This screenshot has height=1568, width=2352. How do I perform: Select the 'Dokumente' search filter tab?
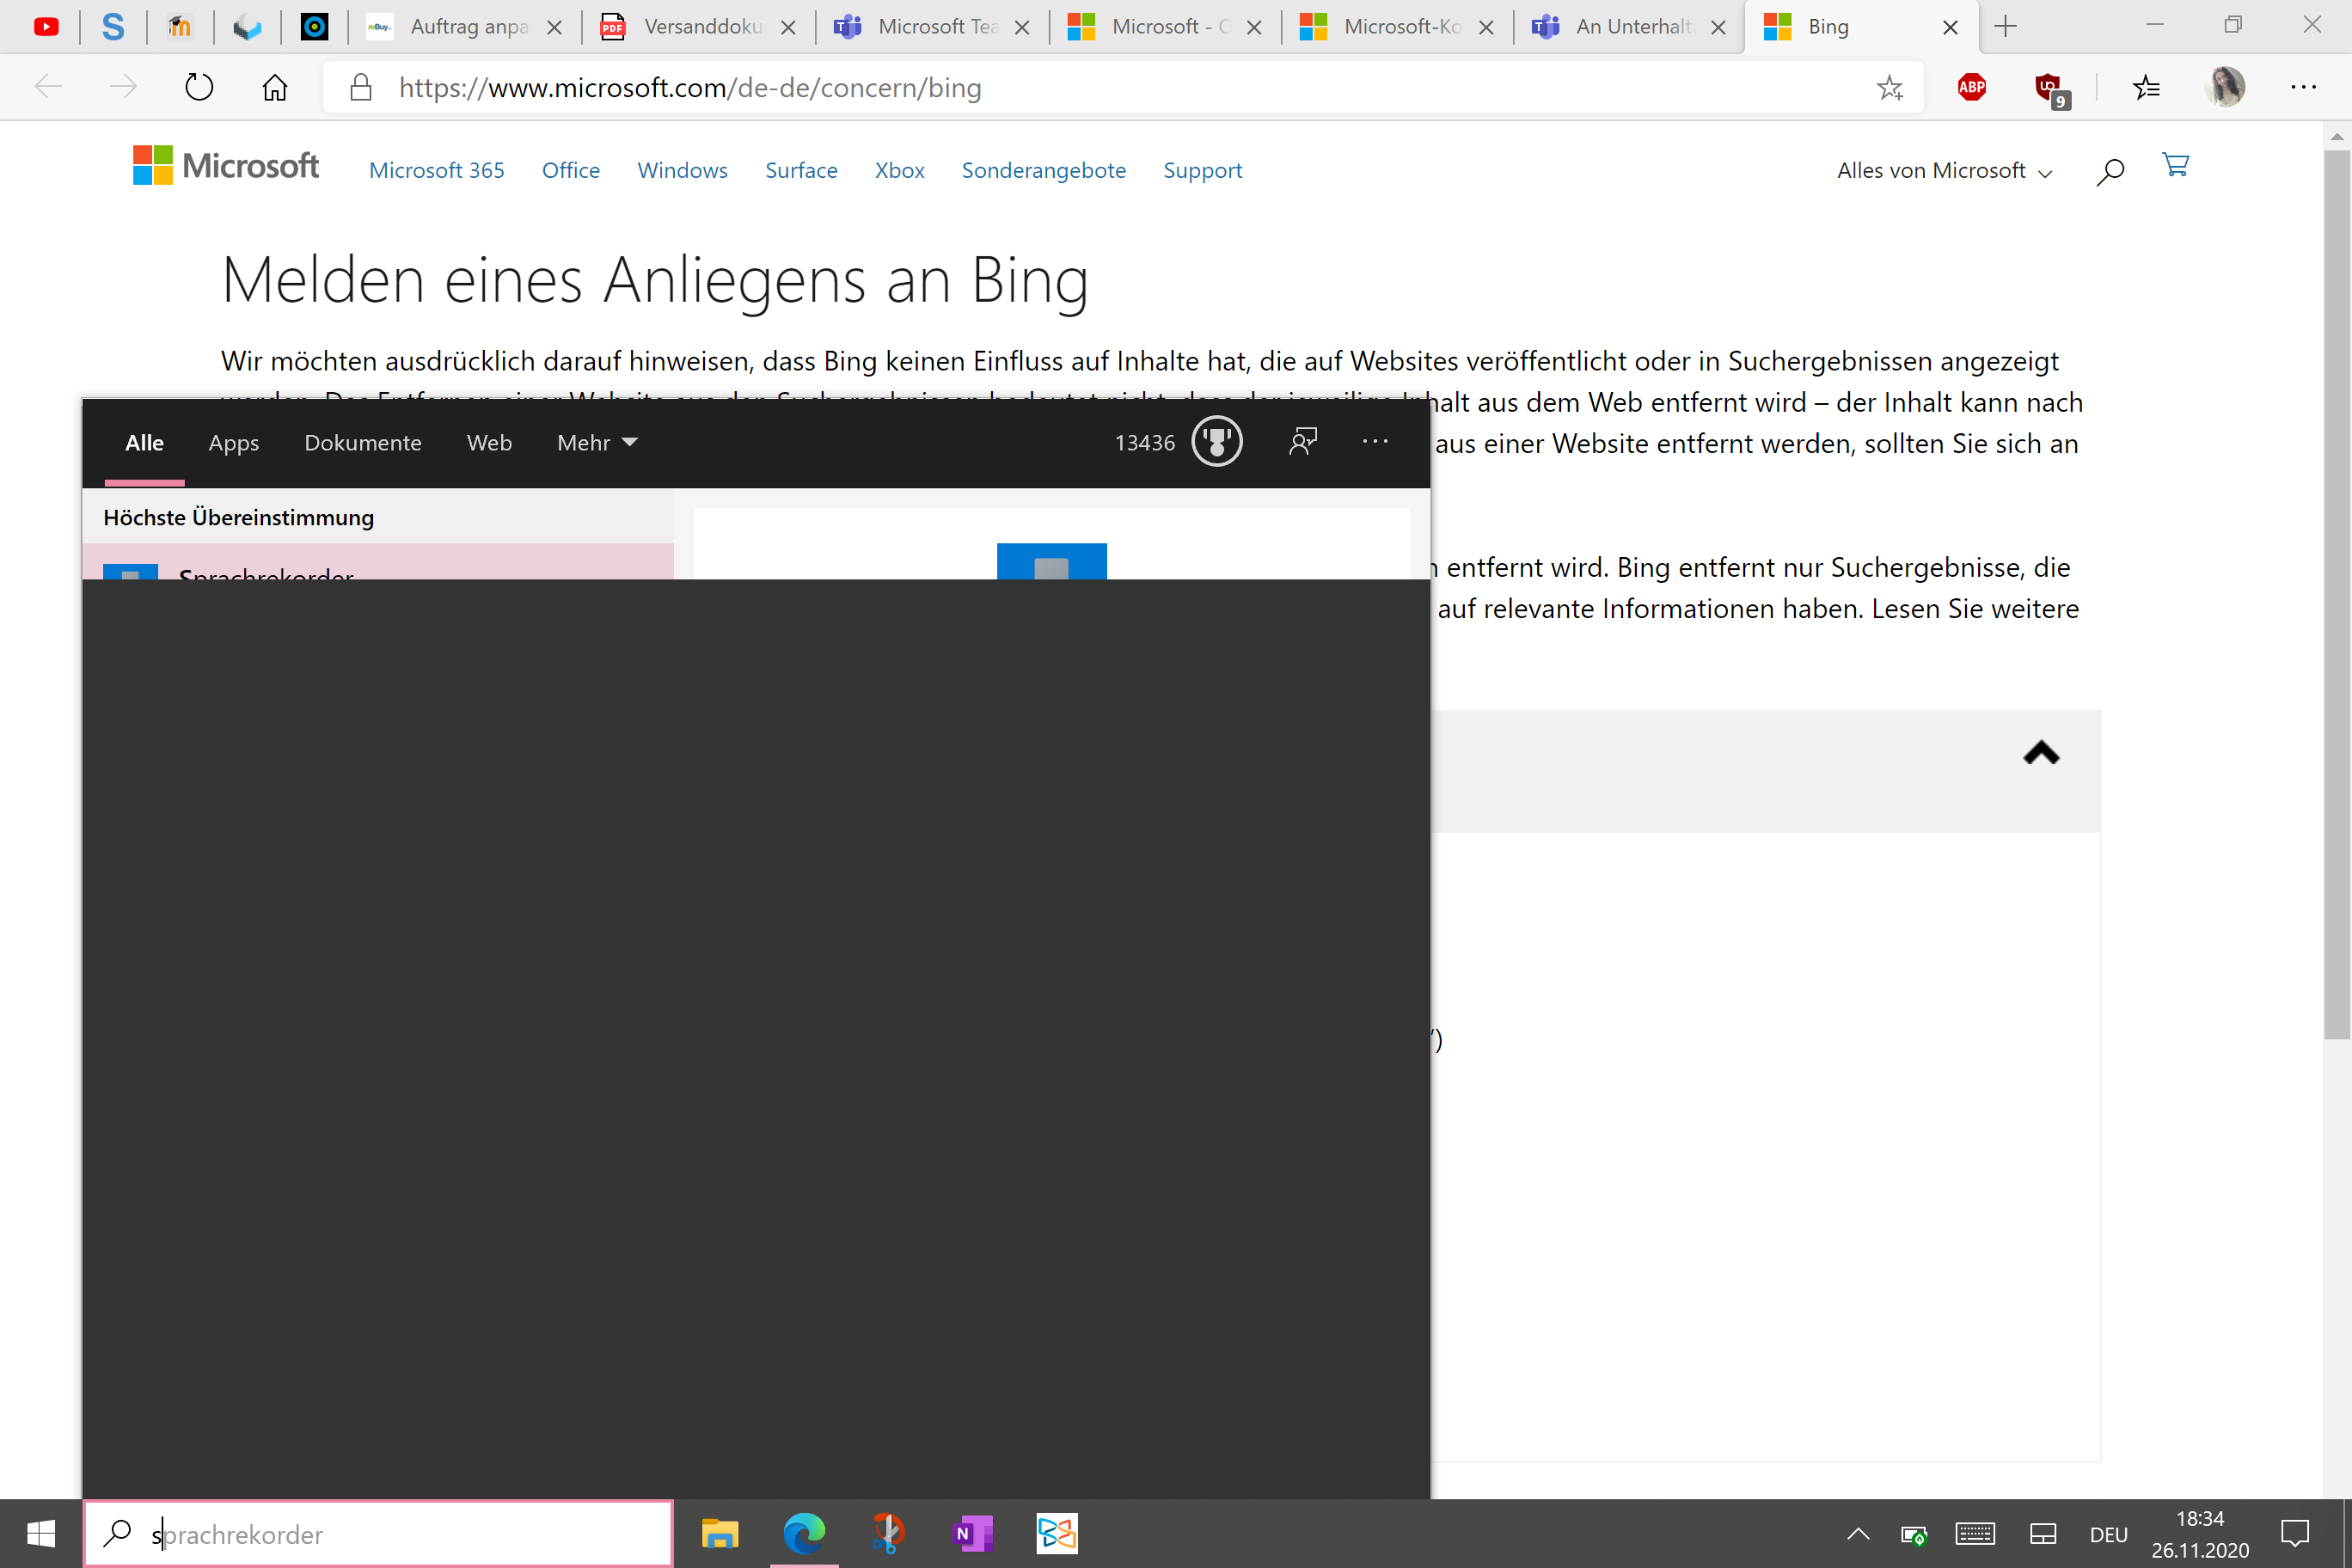point(363,443)
